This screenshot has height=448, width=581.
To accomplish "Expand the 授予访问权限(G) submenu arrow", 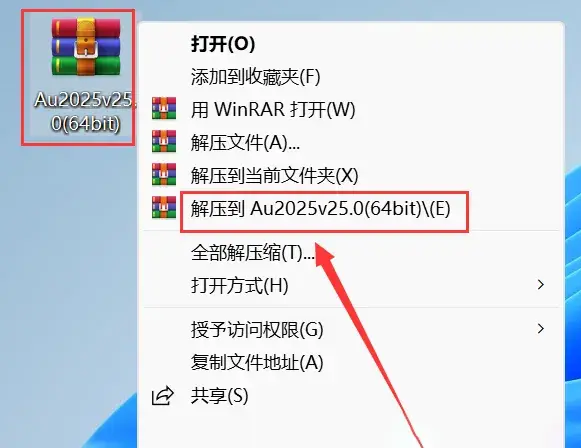I will [x=541, y=328].
